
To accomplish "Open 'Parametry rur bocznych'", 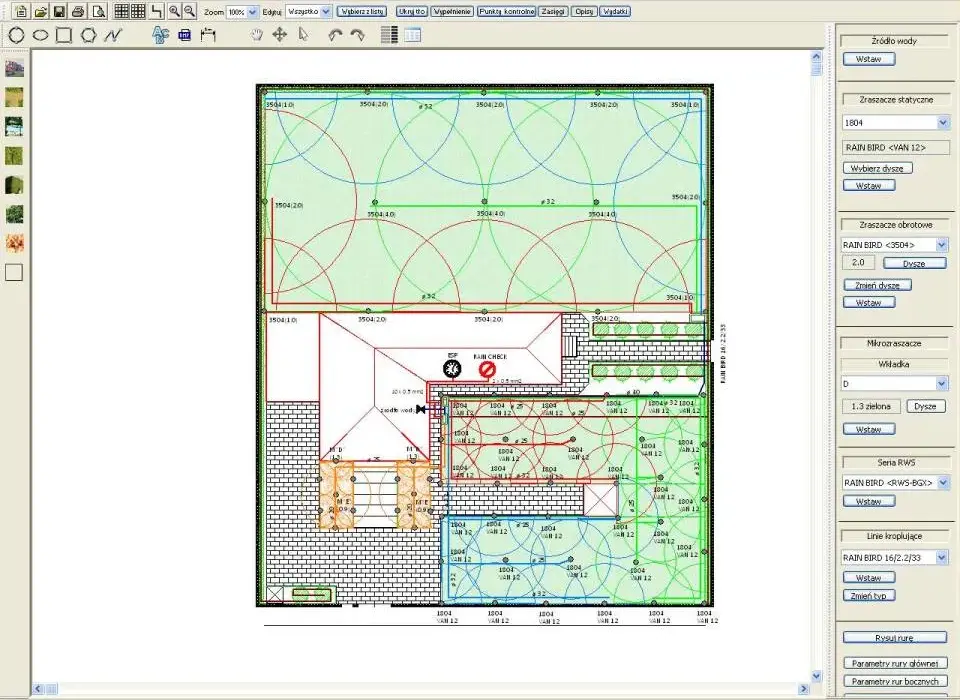I will (894, 681).
